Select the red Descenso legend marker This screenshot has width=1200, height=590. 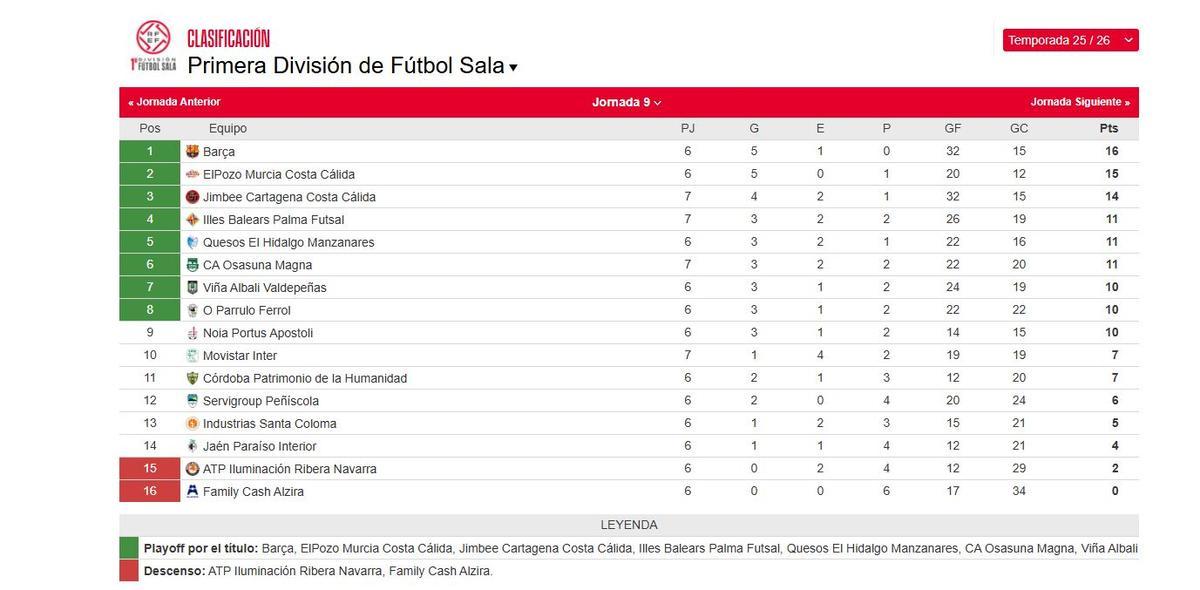(131, 570)
